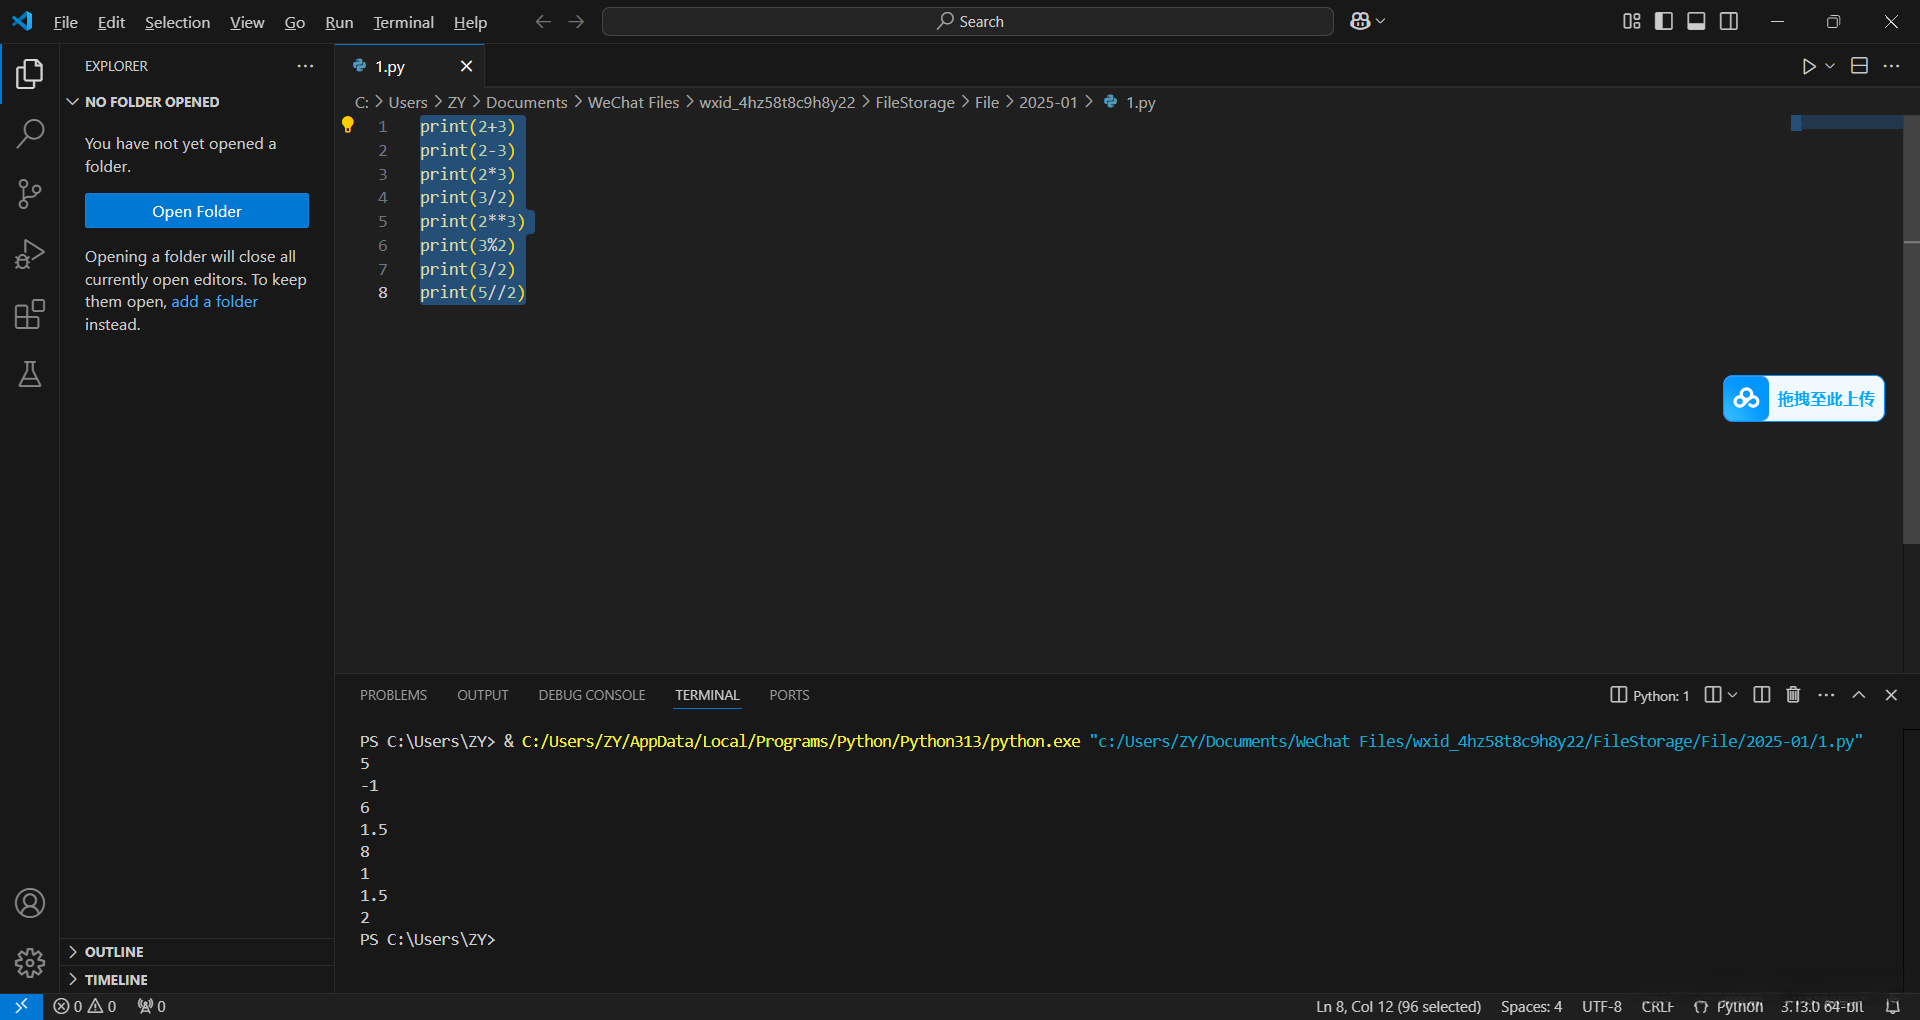Open the Manage gear settings icon
The height and width of the screenshot is (1020, 1920).
point(30,963)
